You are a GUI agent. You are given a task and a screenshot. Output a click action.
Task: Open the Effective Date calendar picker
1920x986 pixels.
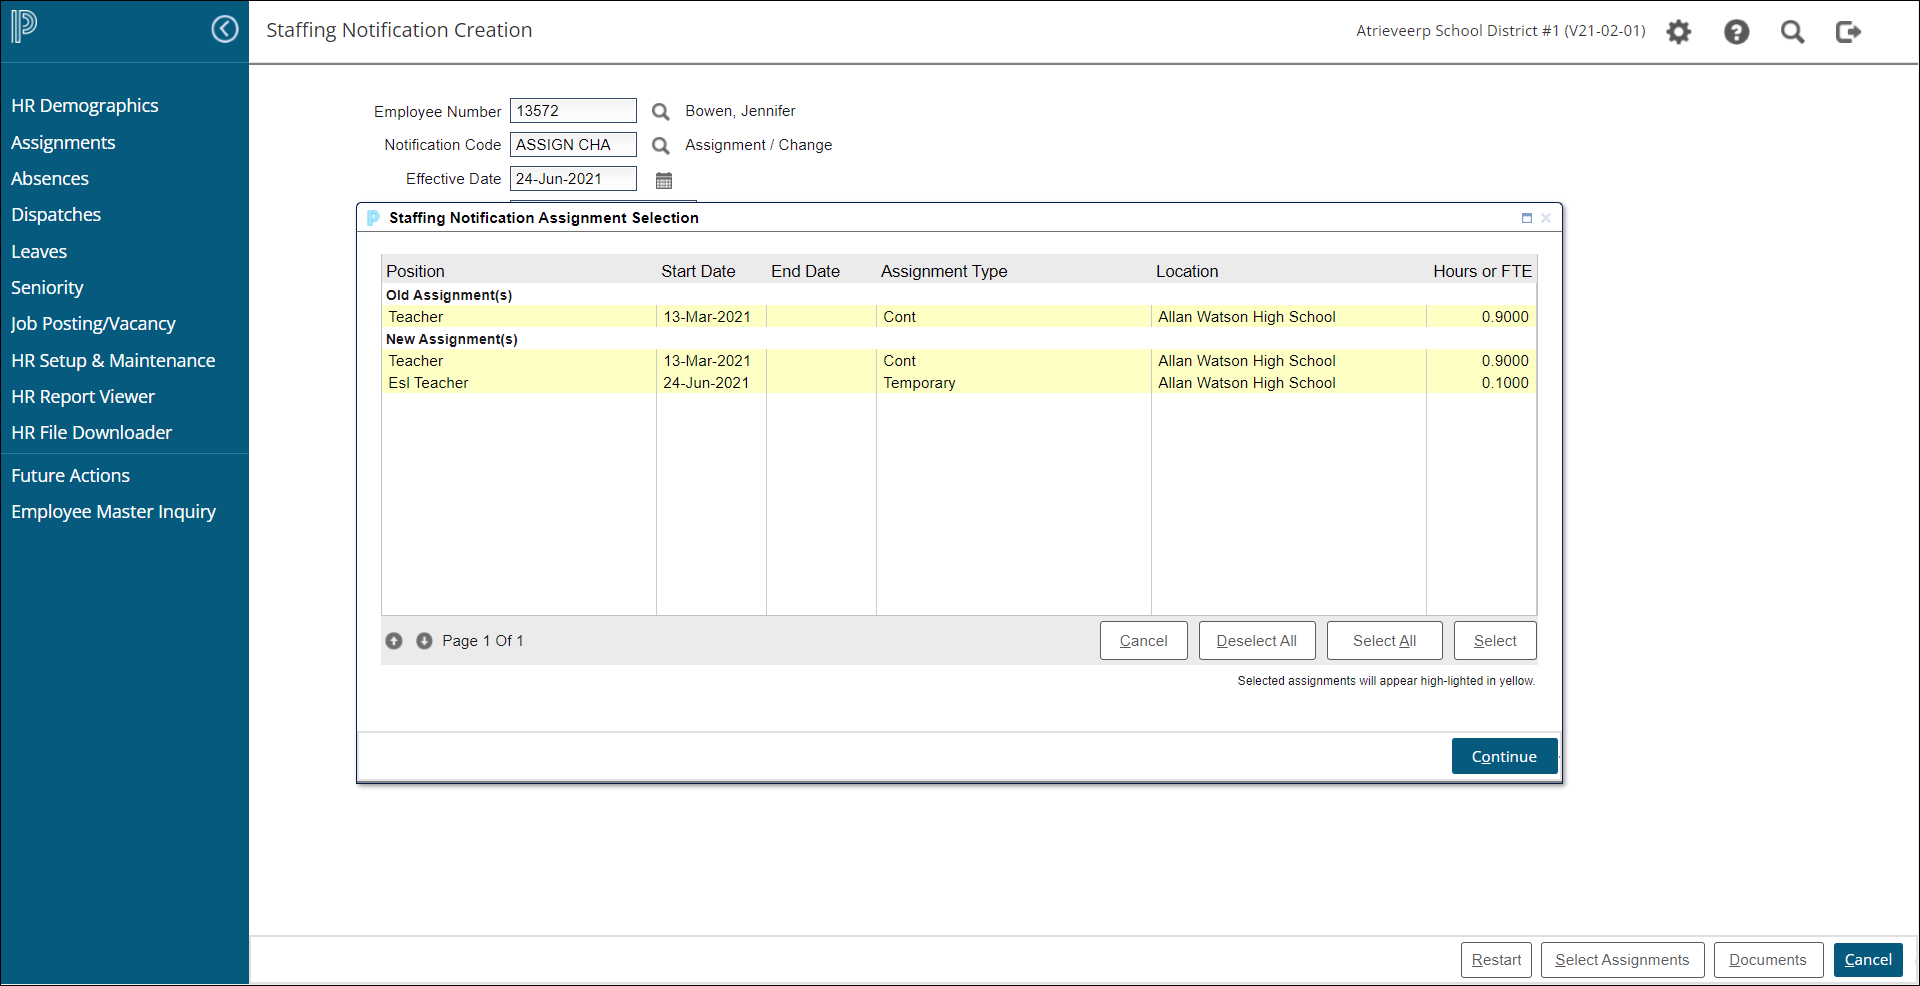pyautogui.click(x=664, y=180)
